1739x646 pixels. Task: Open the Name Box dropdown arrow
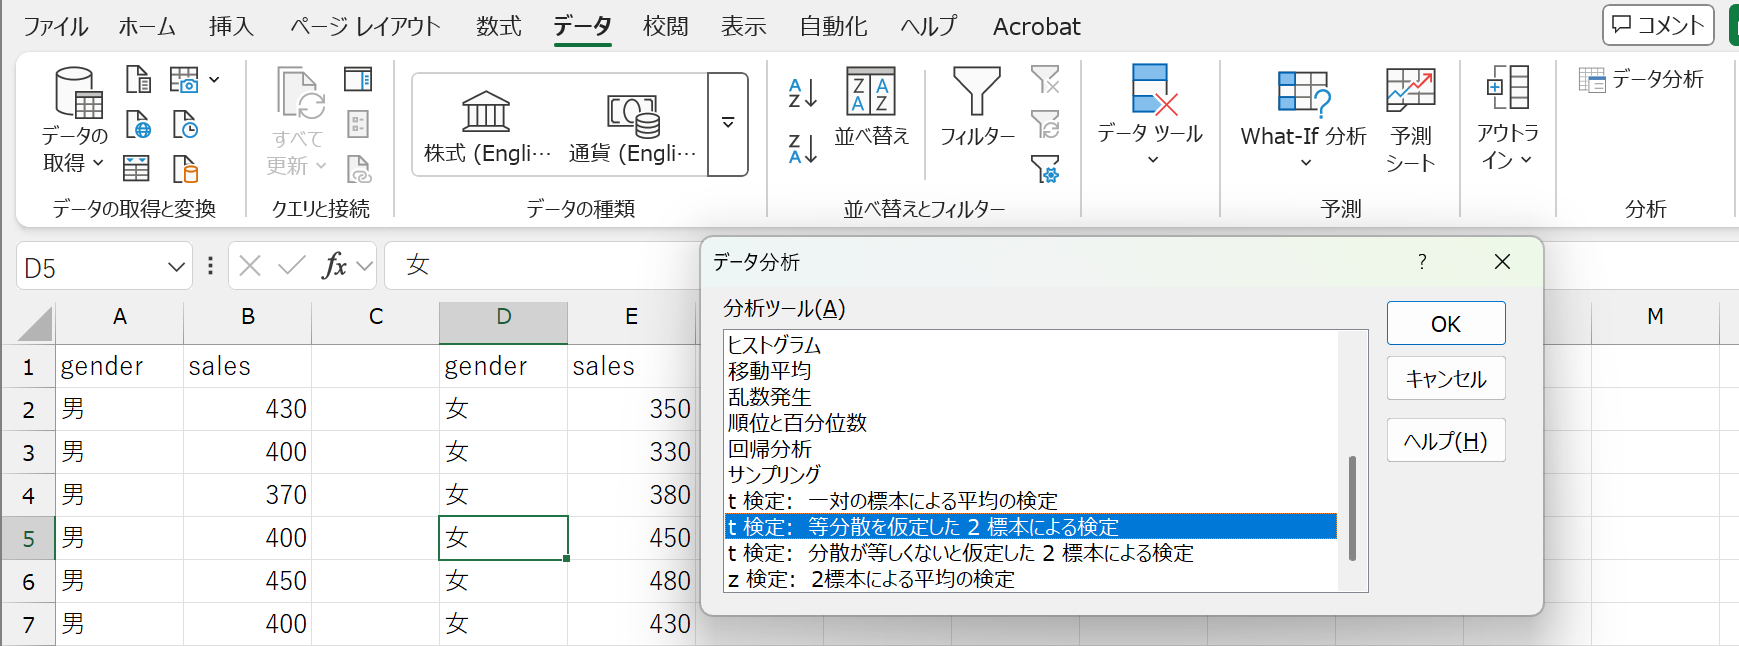[176, 267]
